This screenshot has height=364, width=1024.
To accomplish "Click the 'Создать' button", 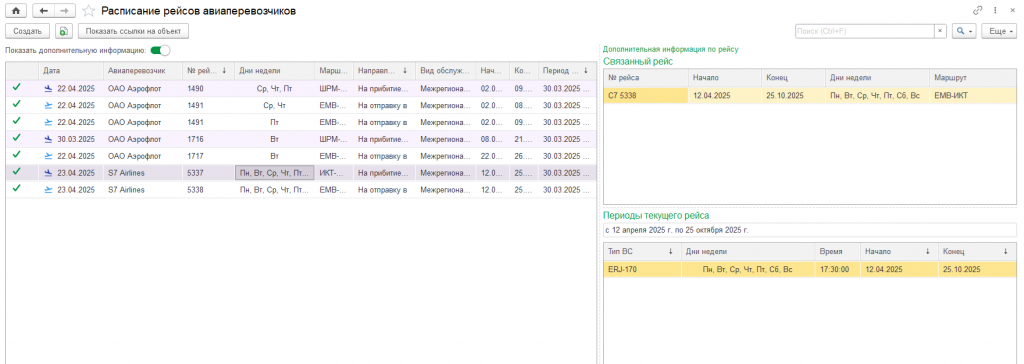I will click(27, 31).
